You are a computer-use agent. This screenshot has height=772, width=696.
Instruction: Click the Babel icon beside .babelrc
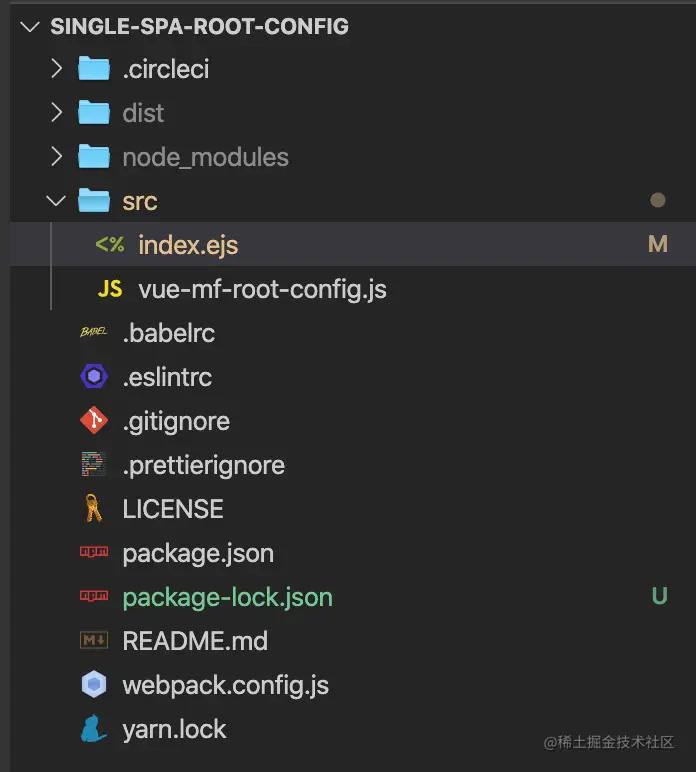tap(93, 333)
